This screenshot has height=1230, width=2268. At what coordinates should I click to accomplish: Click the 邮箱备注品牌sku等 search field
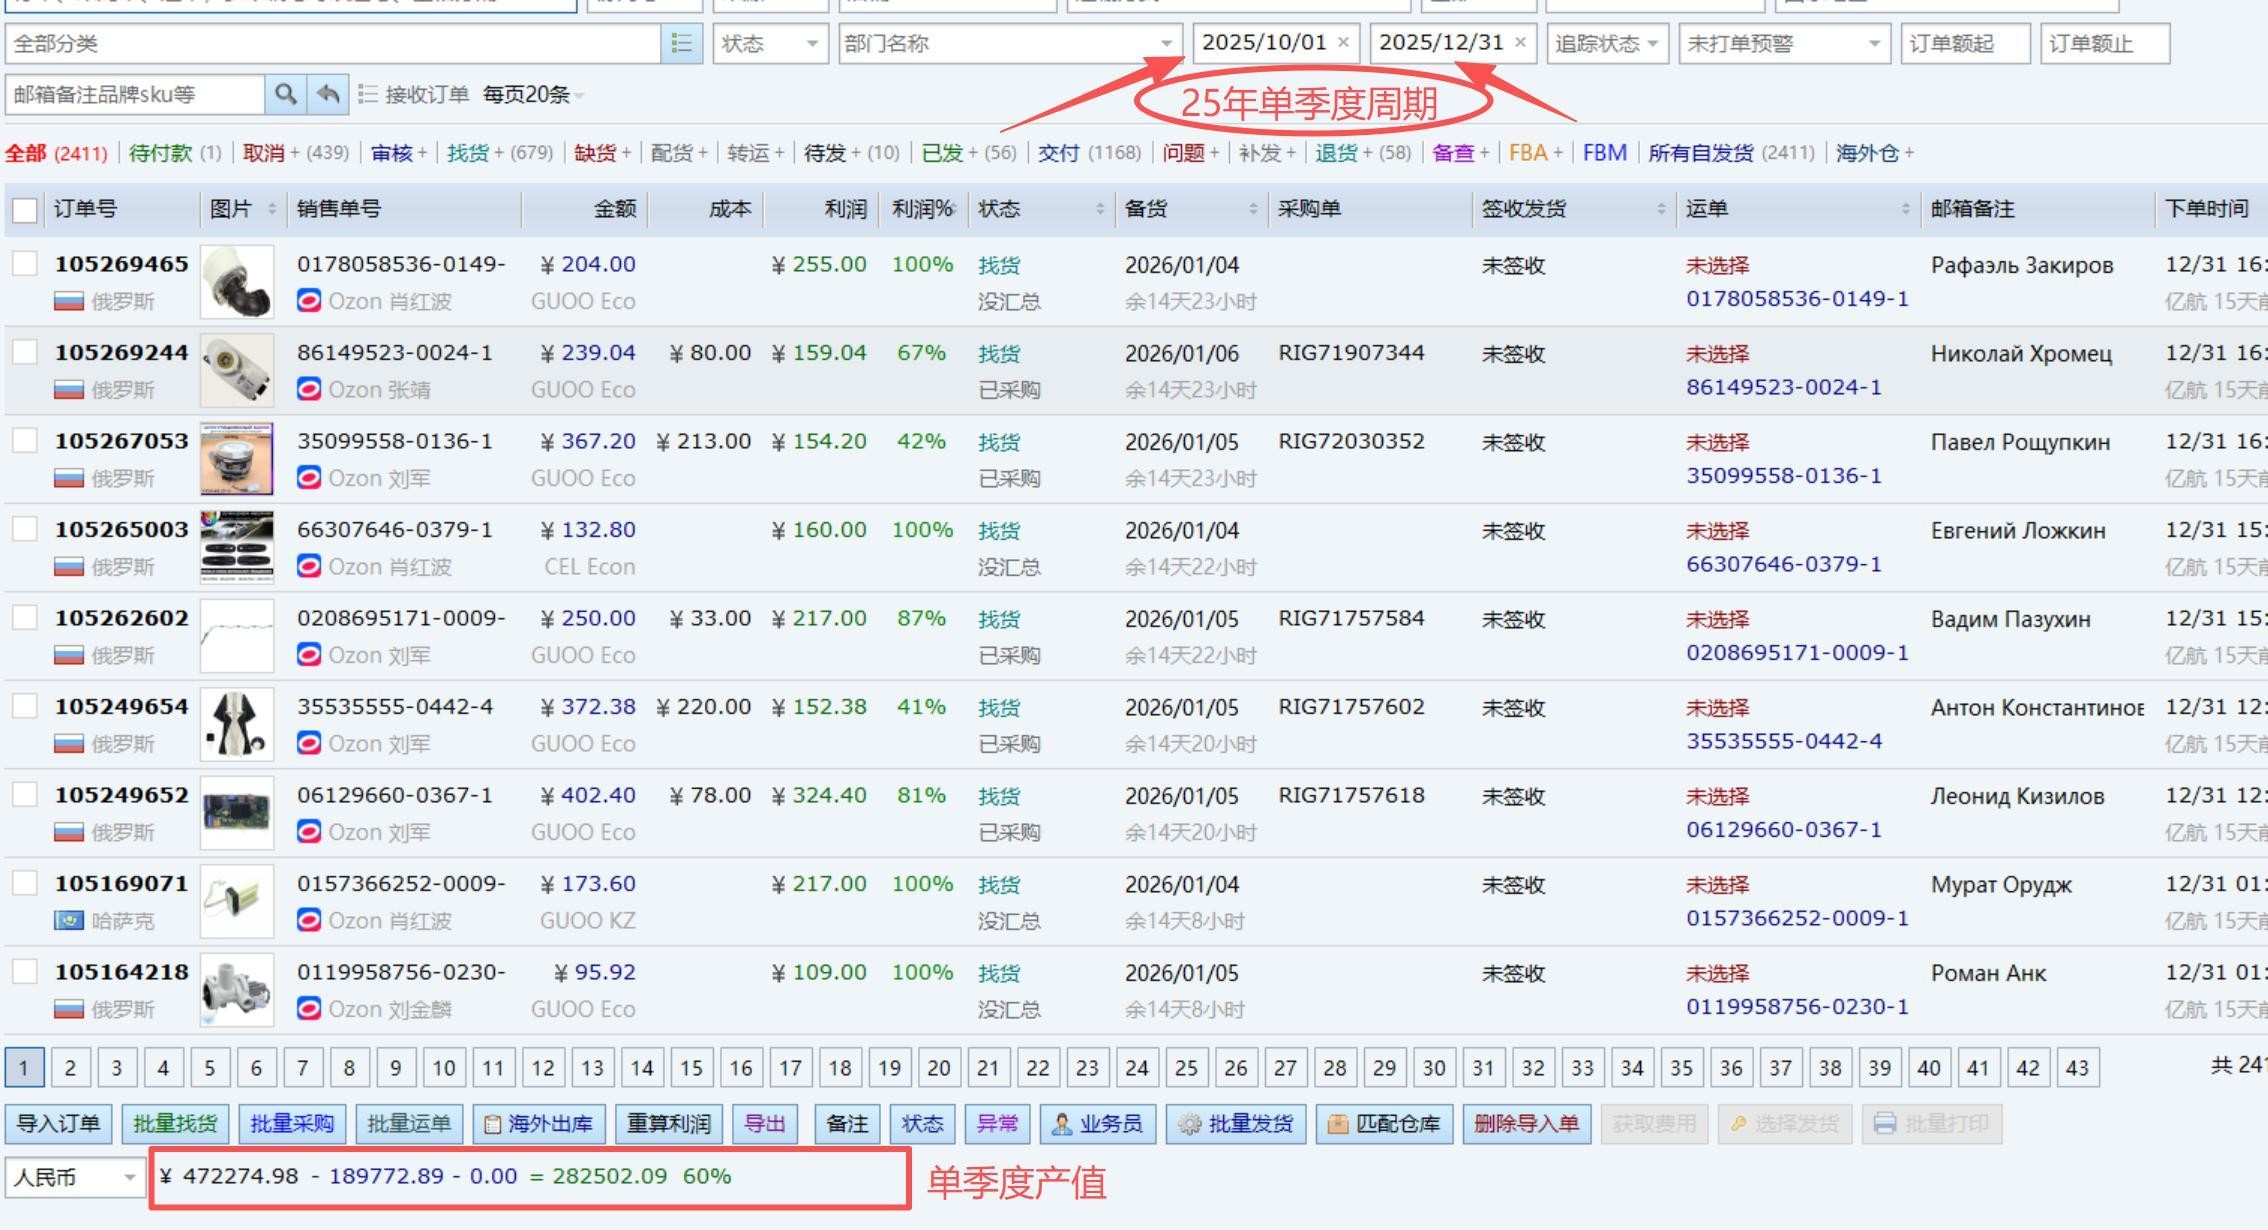tap(135, 95)
